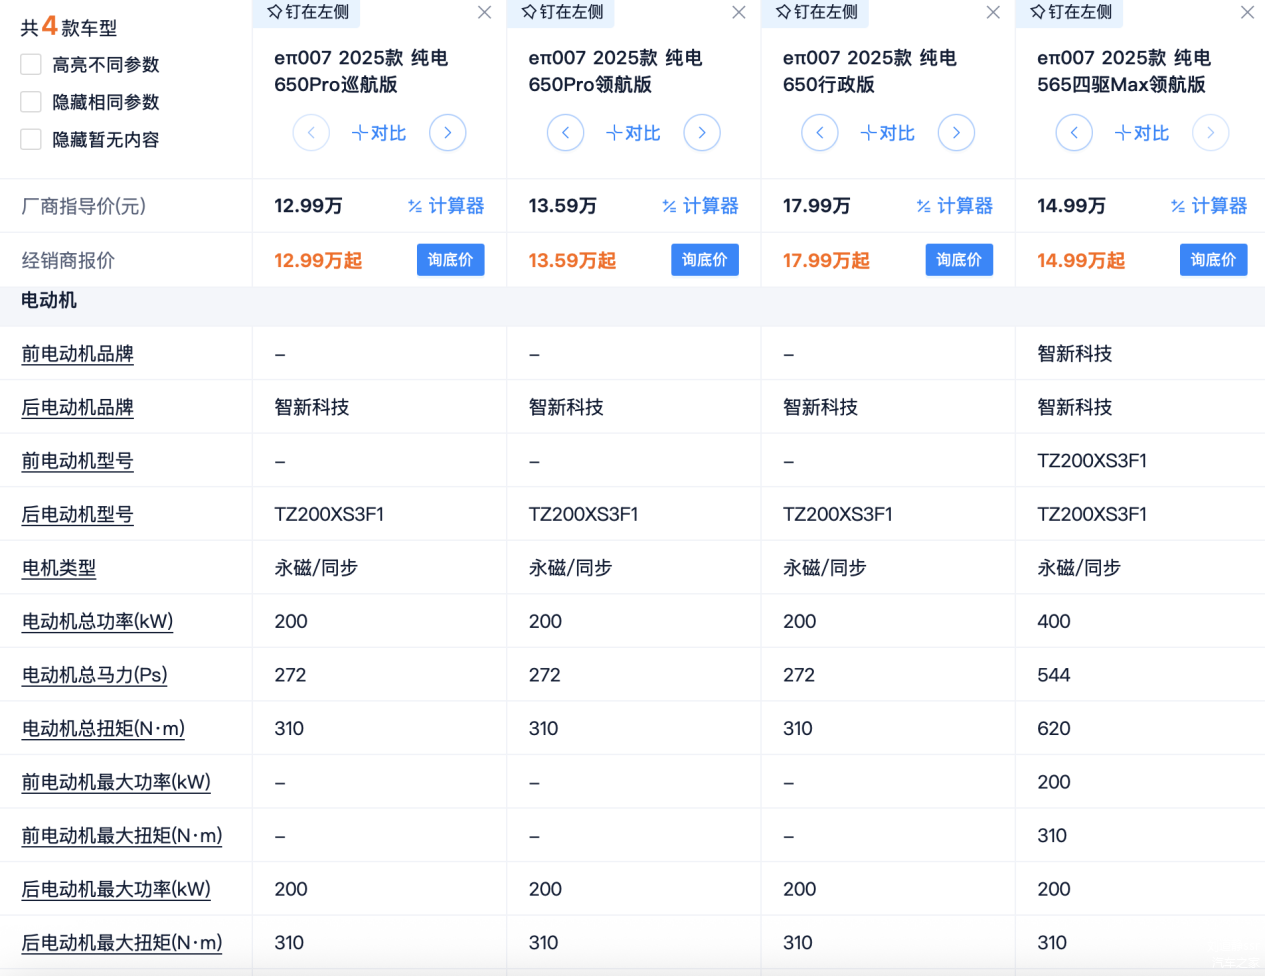Remove the 650行政版 column with its X

(x=993, y=12)
